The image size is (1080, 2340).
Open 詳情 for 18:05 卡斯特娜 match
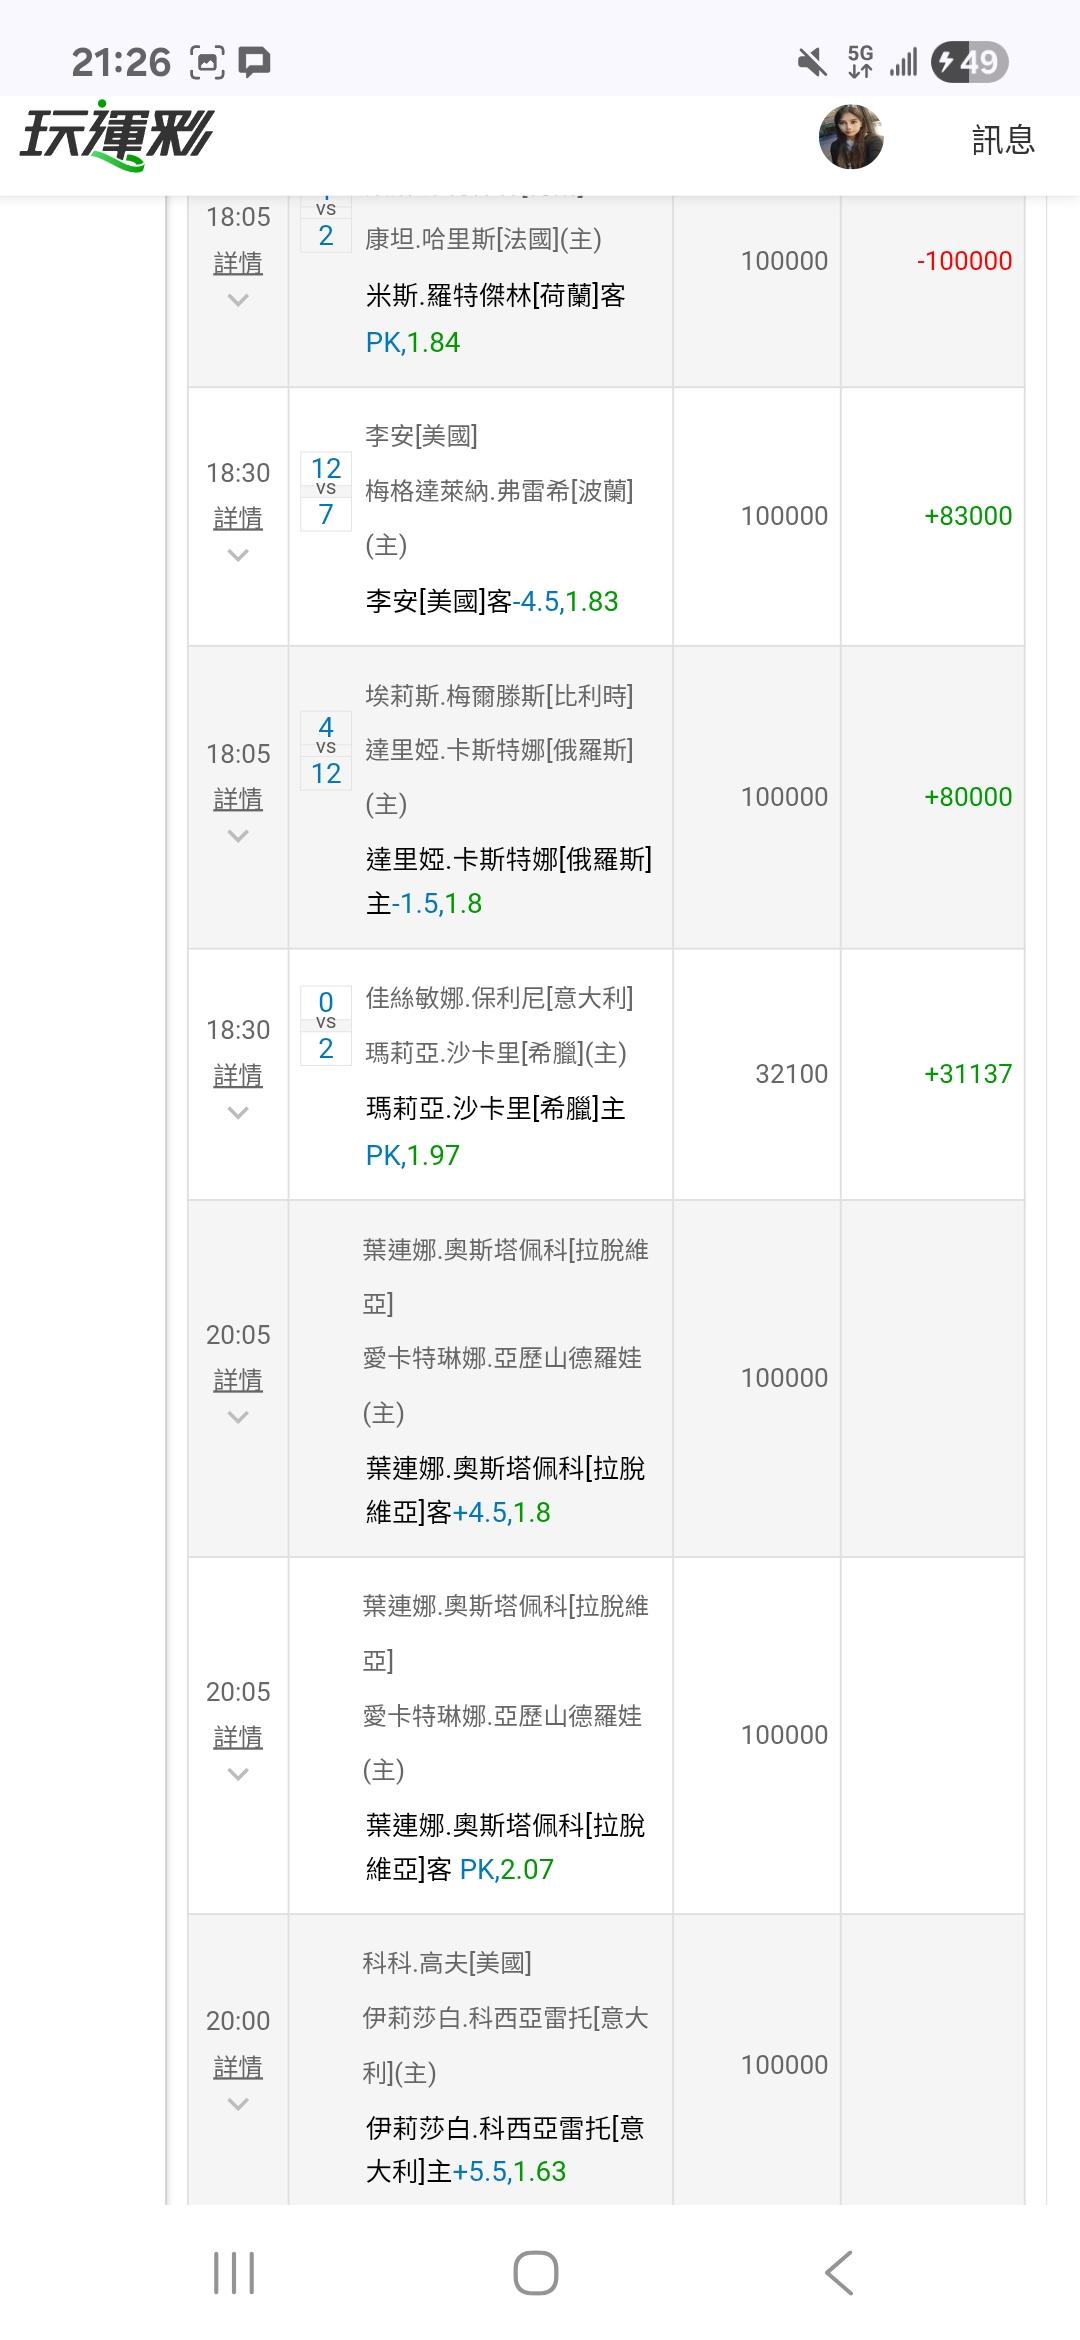click(238, 799)
